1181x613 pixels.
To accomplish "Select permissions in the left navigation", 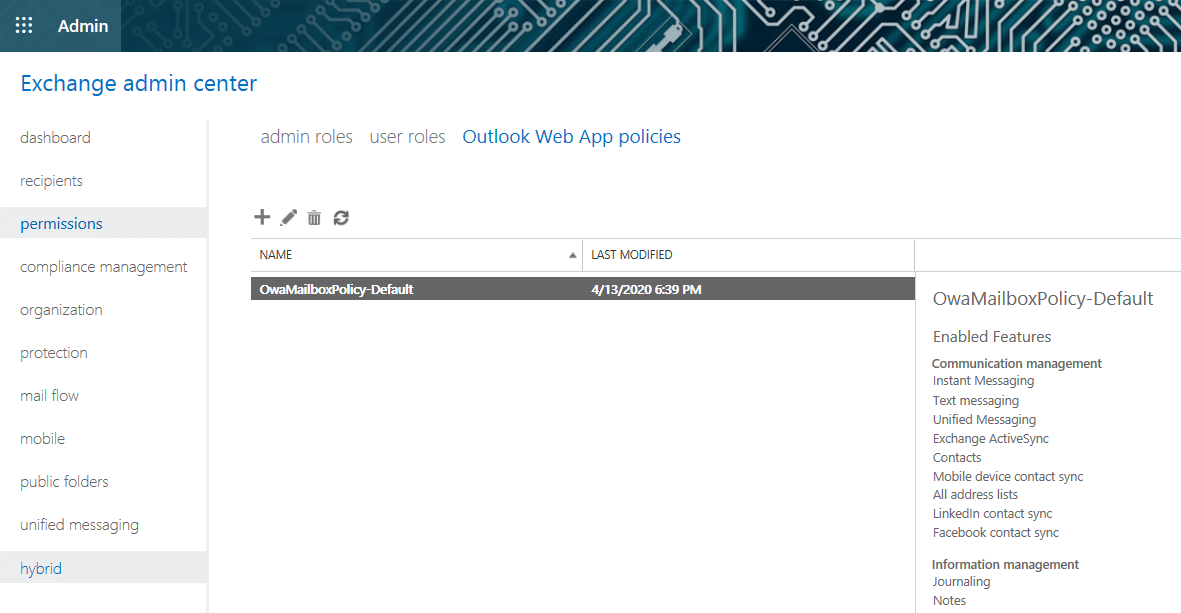I will point(103,224).
